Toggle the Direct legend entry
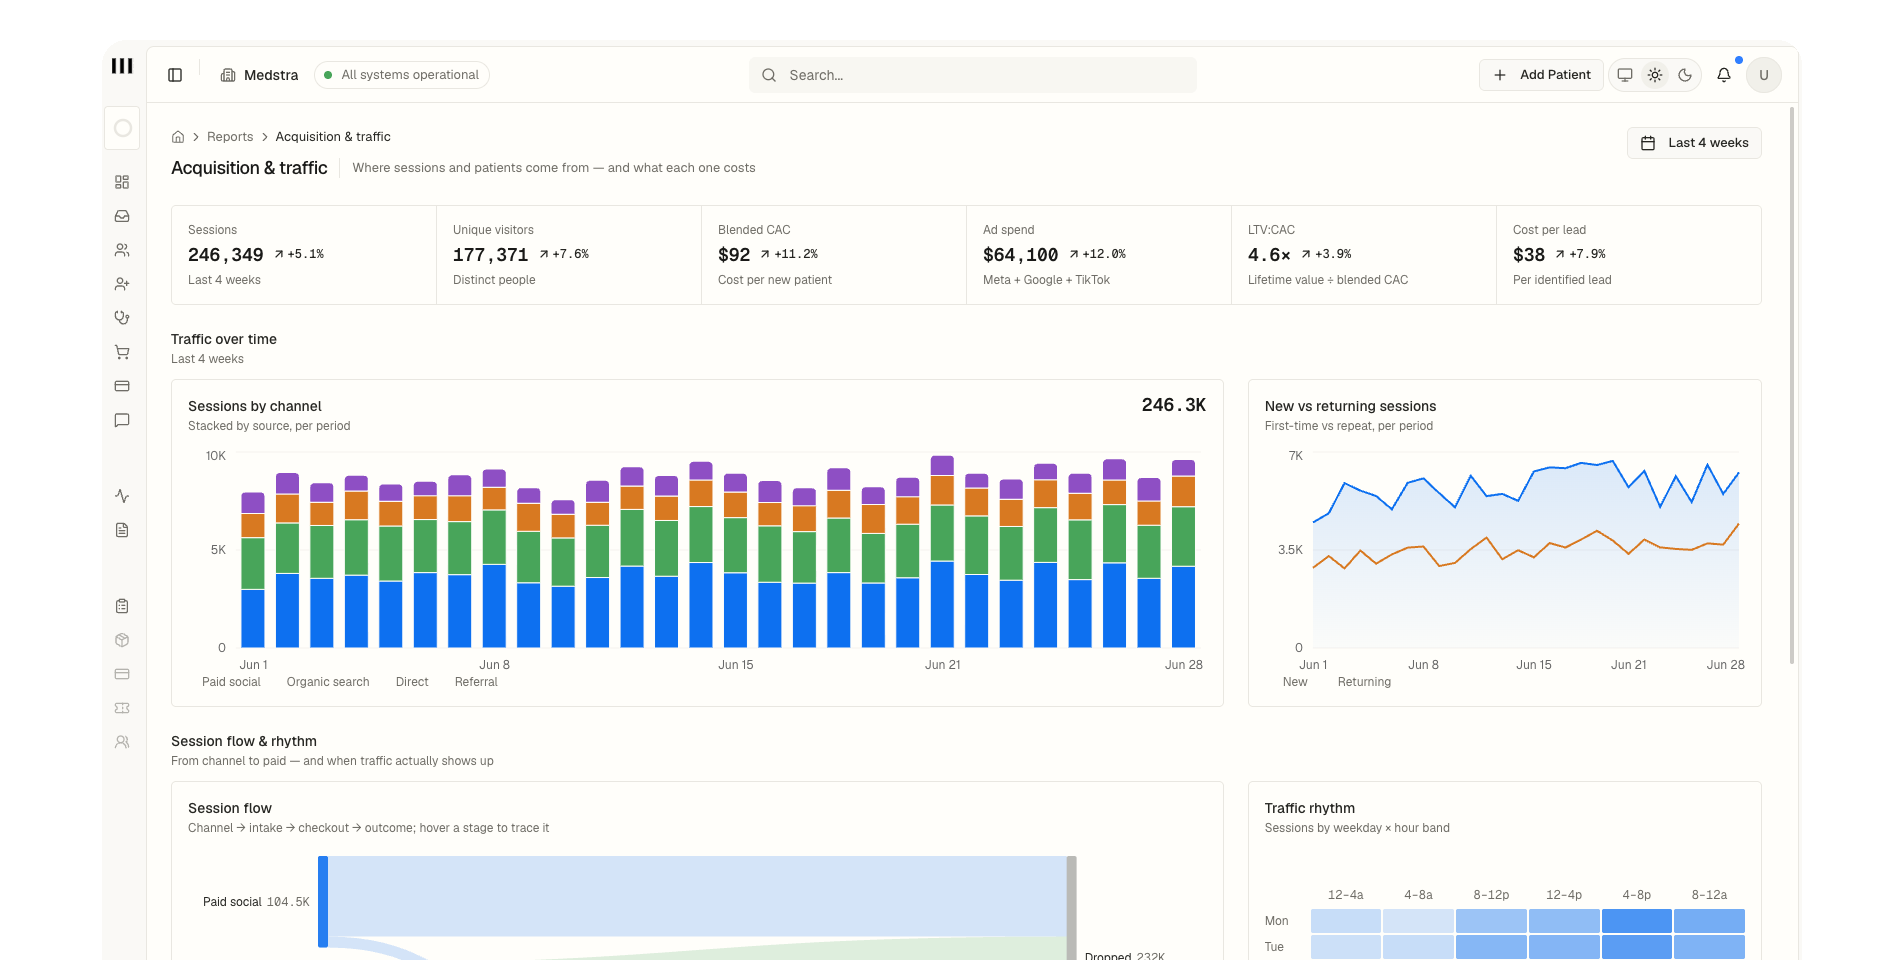This screenshot has height=960, width=1904. 412,682
